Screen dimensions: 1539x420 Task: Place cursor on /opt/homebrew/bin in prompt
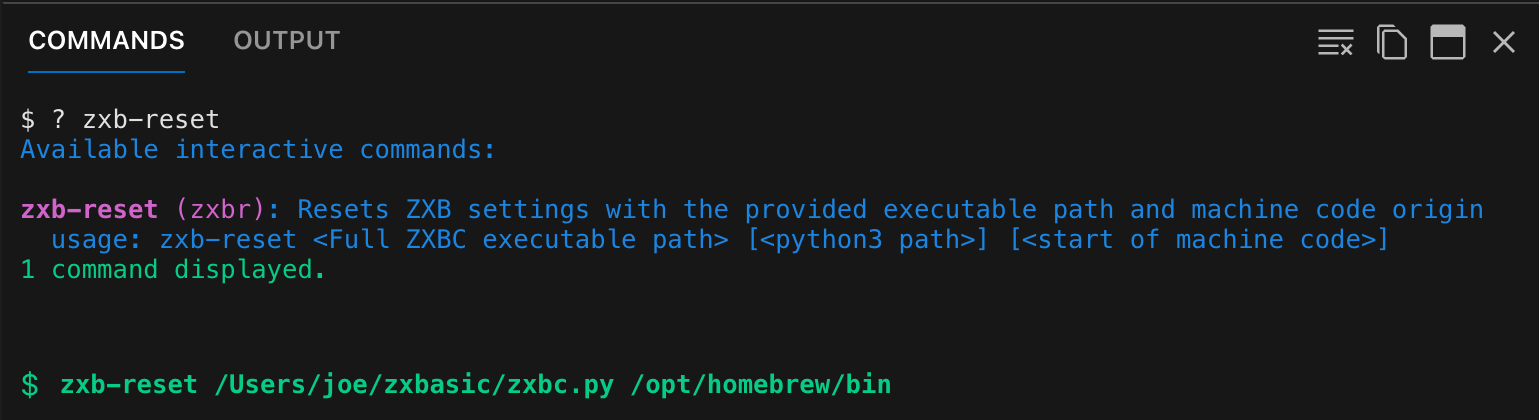tap(760, 384)
